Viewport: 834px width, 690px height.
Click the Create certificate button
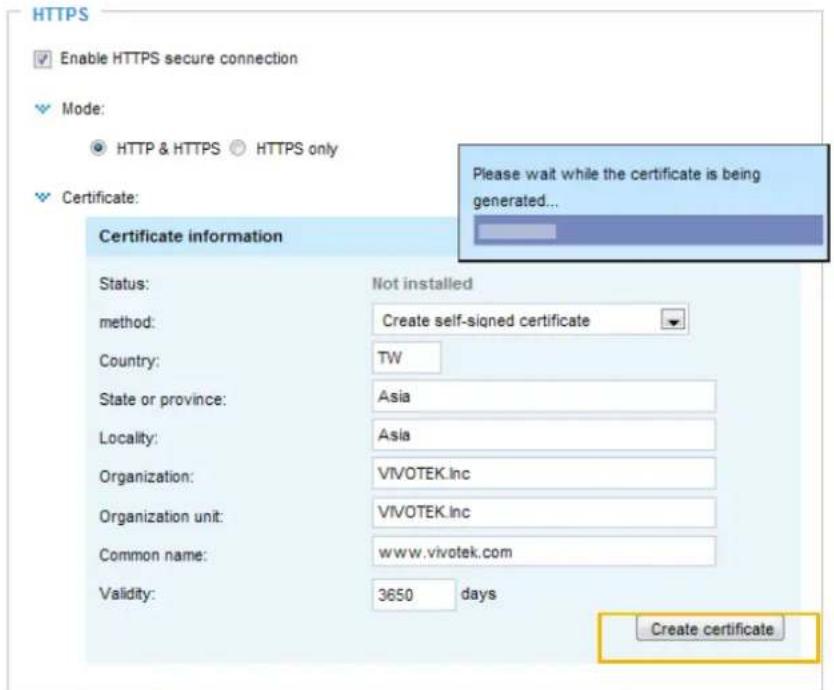point(710,629)
